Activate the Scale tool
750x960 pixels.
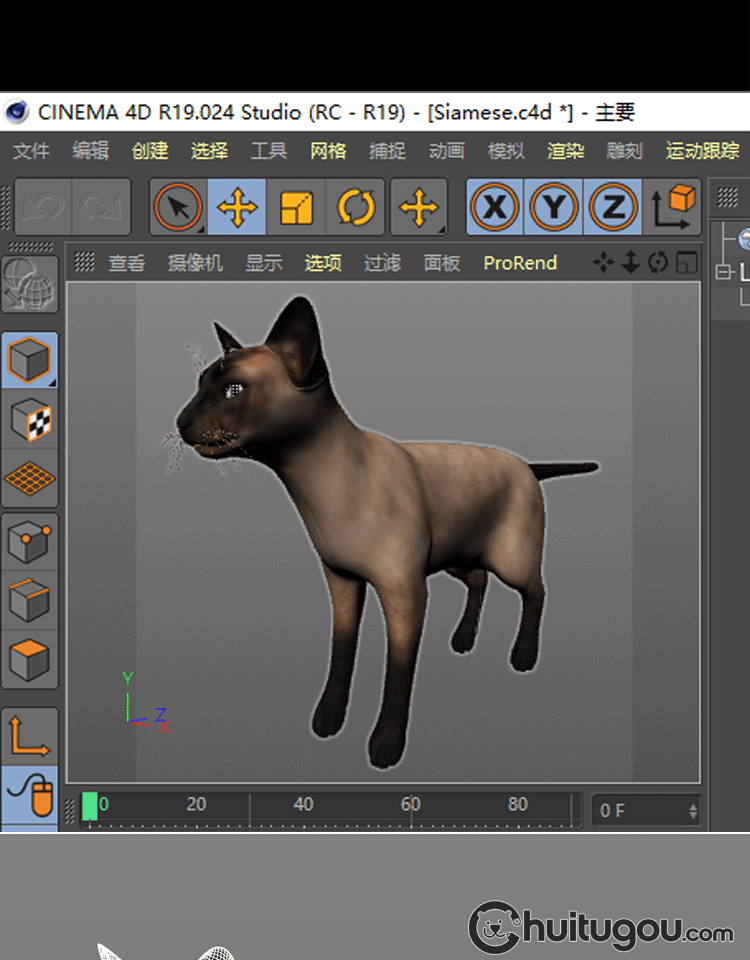pyautogui.click(x=296, y=207)
